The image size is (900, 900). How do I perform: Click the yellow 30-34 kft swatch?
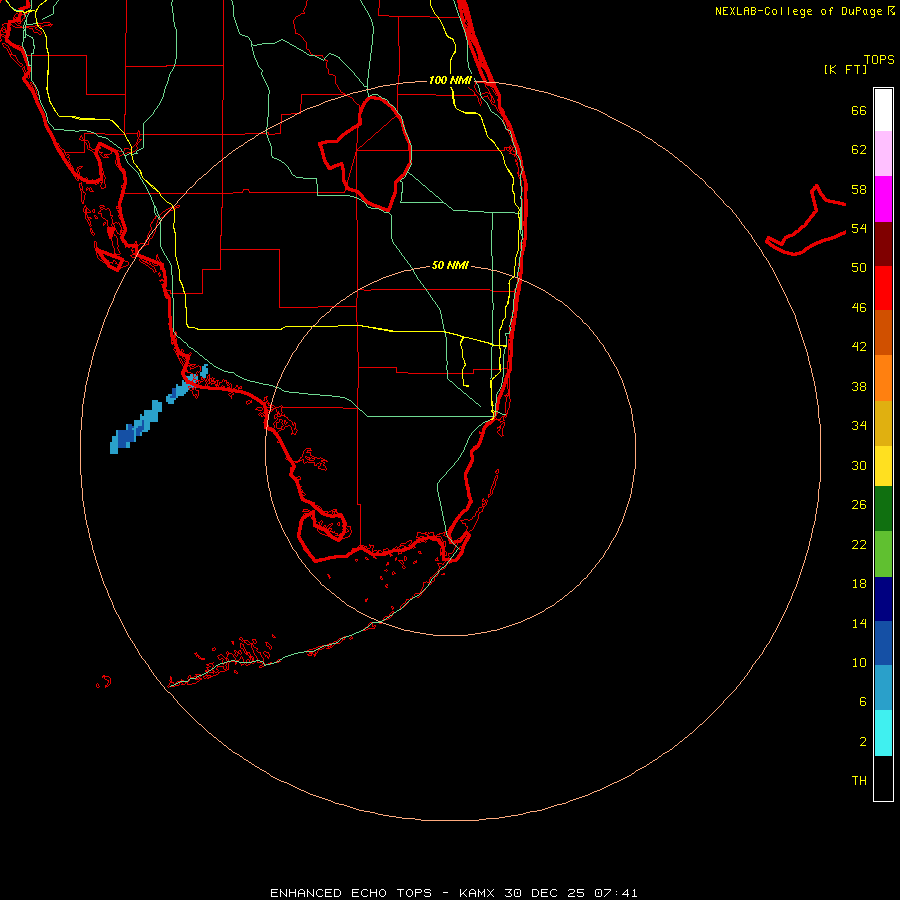tap(883, 465)
